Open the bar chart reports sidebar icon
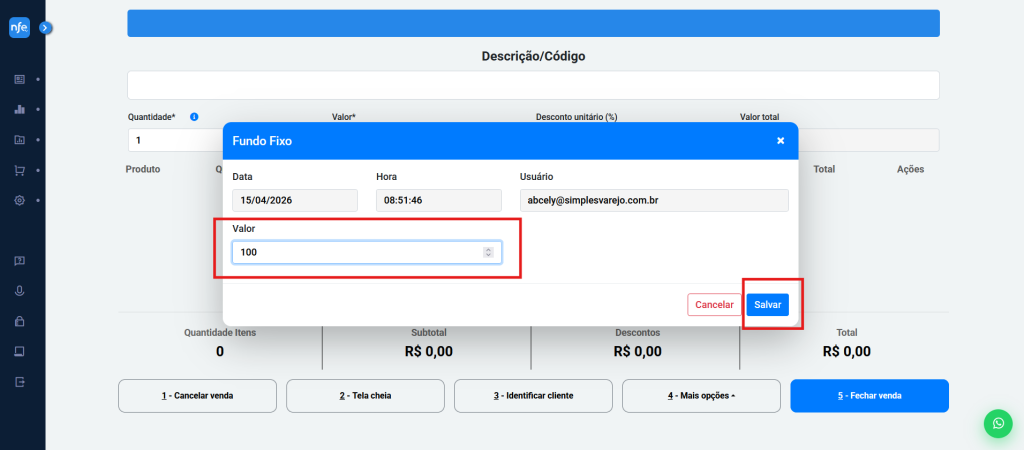 (x=19, y=109)
